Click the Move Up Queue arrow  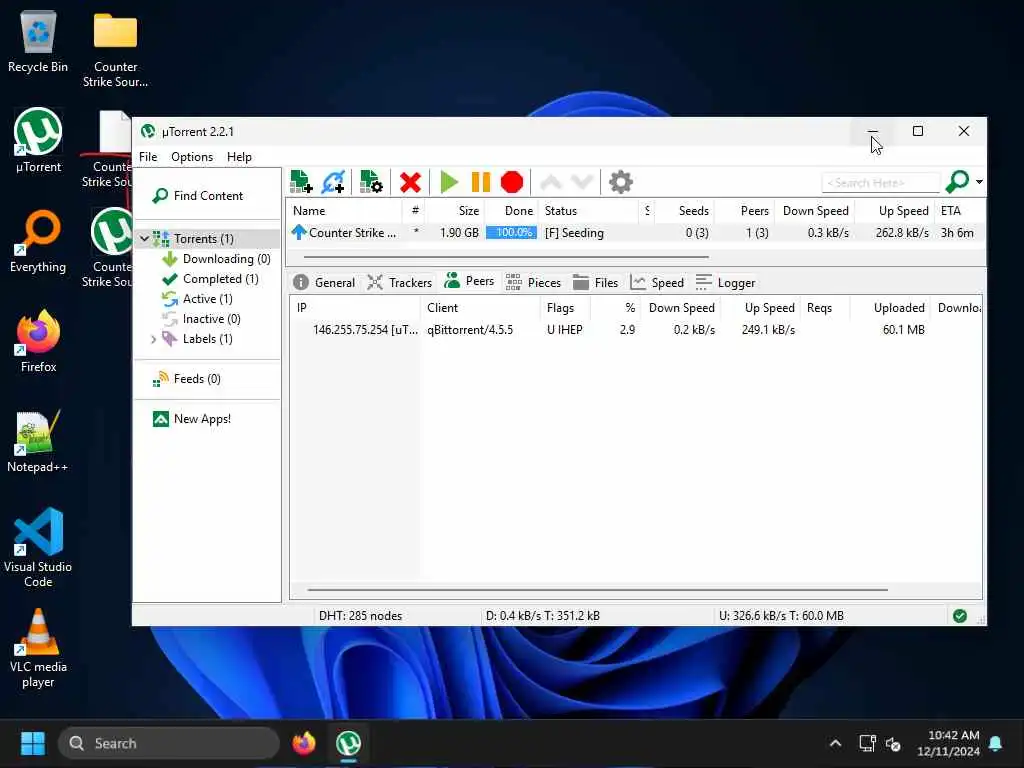[551, 182]
